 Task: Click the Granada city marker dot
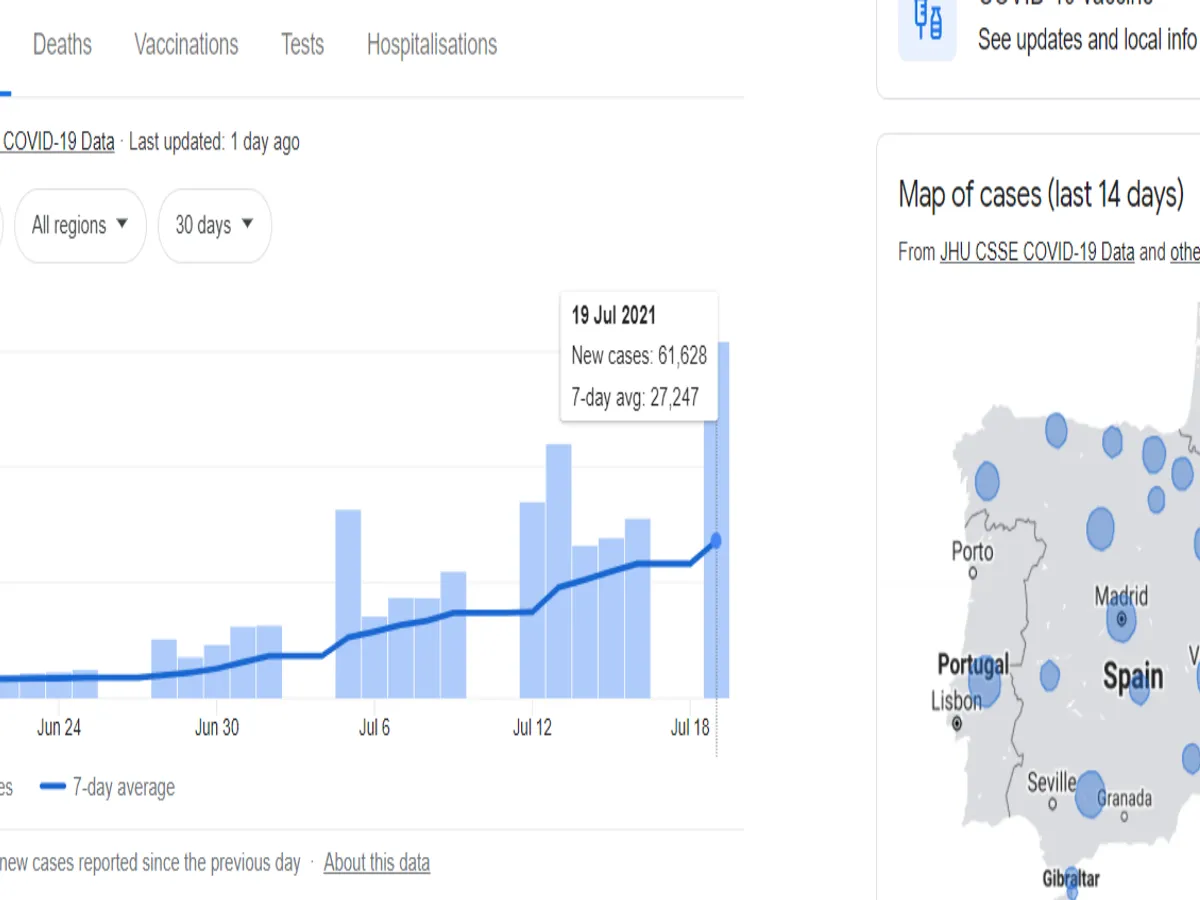coord(1124,816)
